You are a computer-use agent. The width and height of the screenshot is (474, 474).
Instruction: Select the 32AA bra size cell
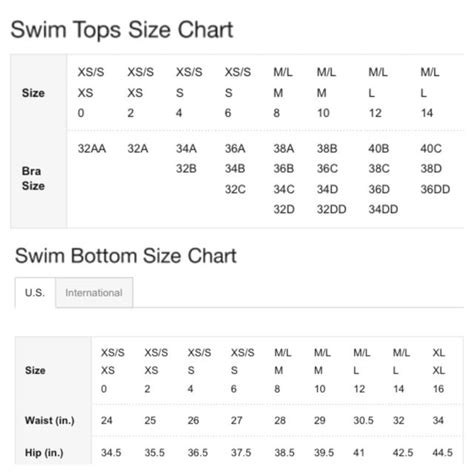point(92,148)
